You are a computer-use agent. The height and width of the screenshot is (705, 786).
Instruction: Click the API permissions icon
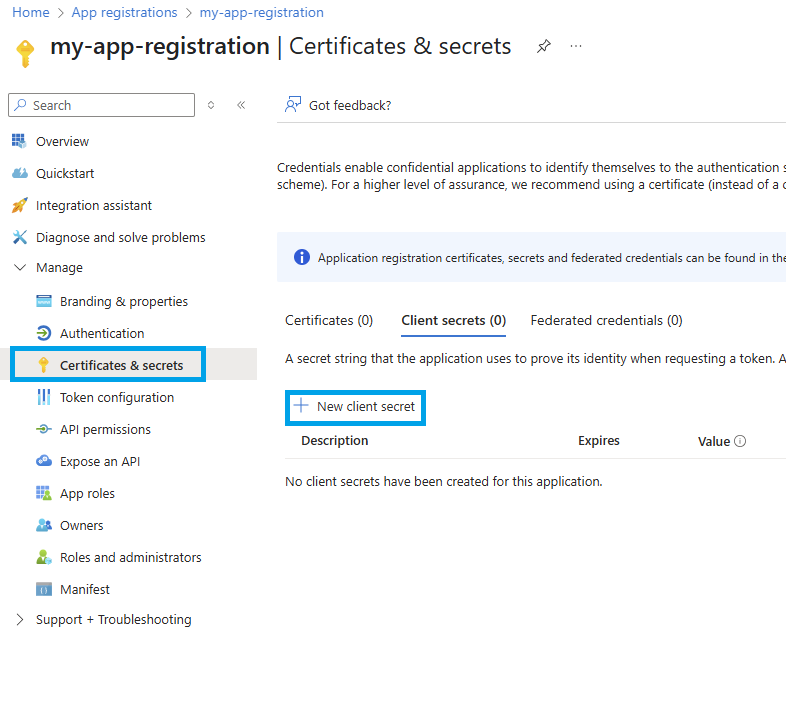pos(44,429)
